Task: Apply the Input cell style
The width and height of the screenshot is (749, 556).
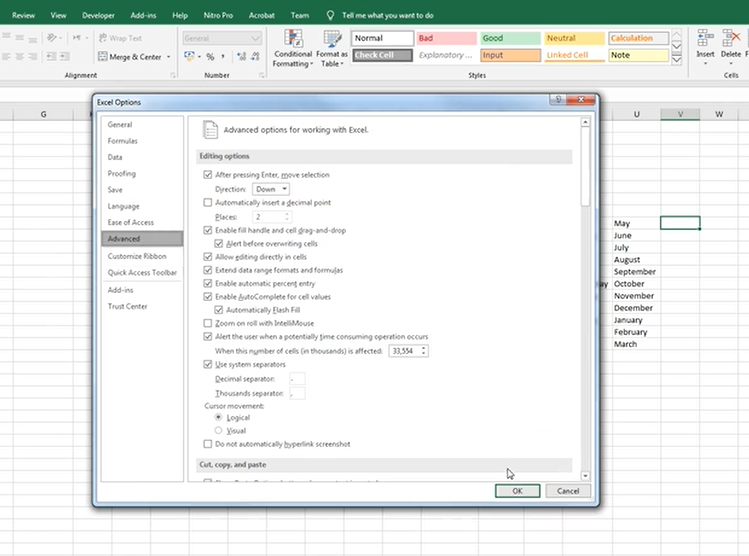Action: [x=510, y=55]
